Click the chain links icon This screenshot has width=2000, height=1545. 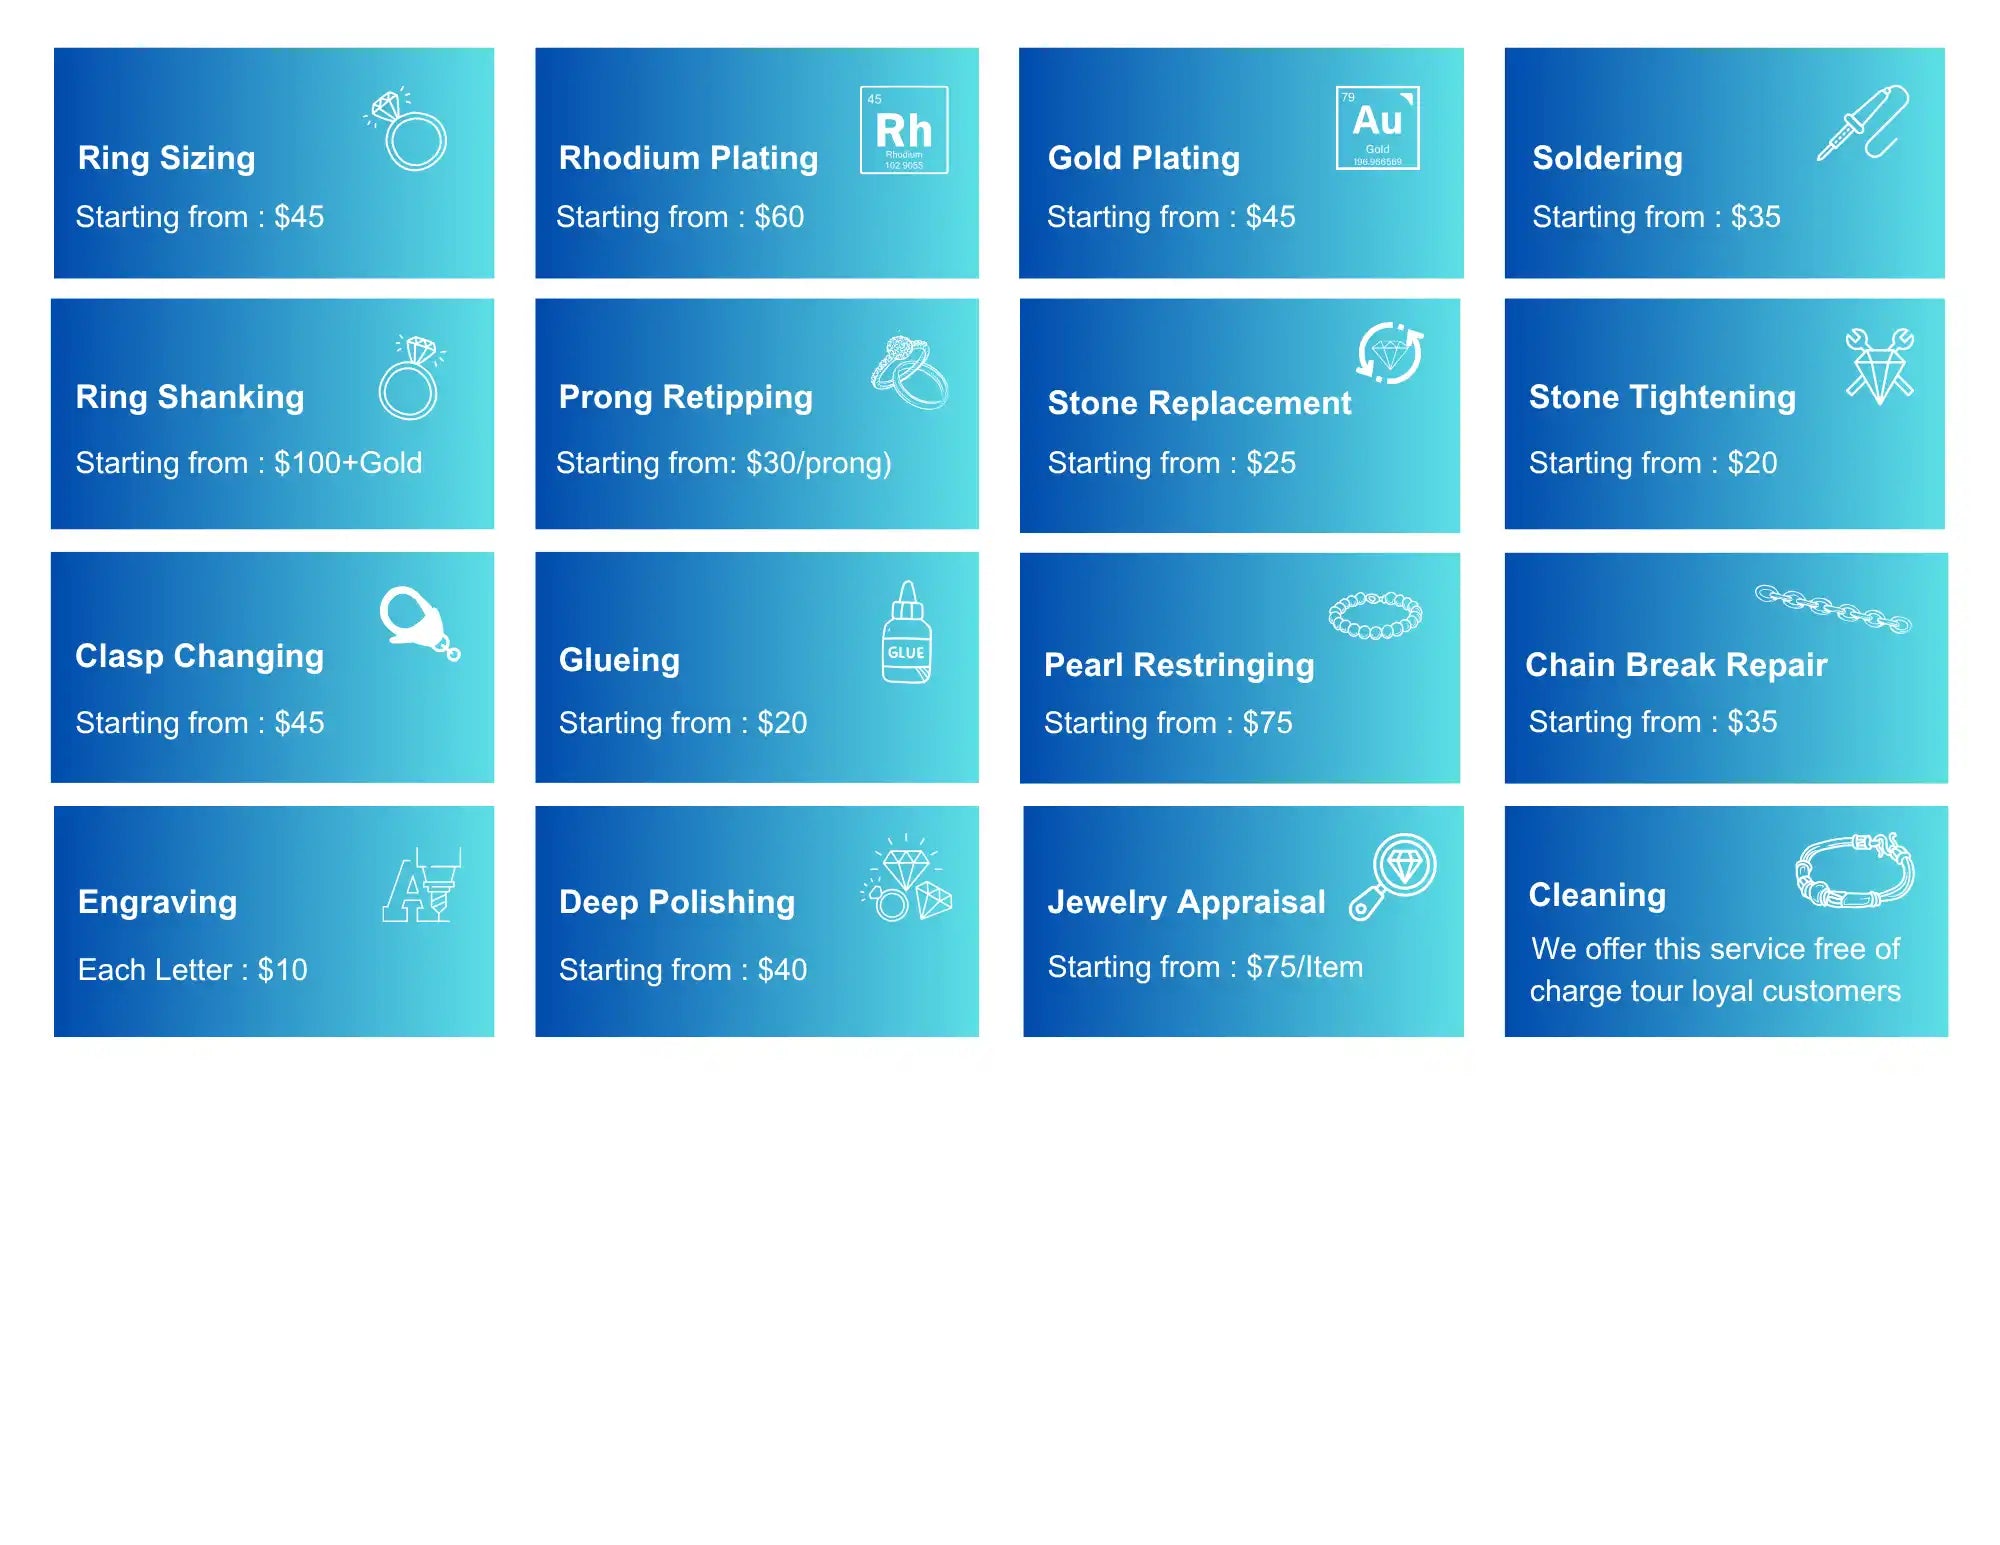[x=1833, y=609]
